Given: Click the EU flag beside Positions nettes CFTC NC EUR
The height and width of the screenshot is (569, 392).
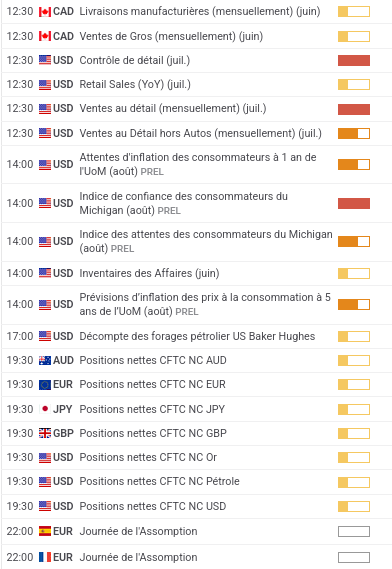Looking at the screenshot, I should click(x=45, y=384).
